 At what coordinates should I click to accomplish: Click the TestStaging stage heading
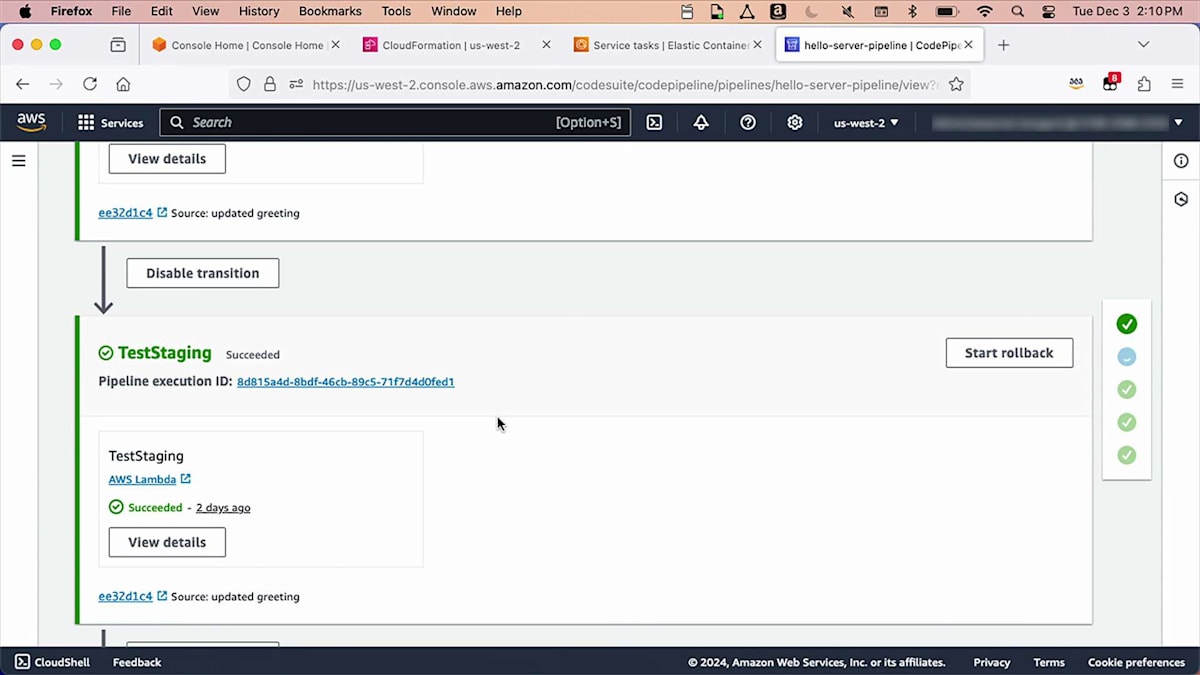(164, 353)
